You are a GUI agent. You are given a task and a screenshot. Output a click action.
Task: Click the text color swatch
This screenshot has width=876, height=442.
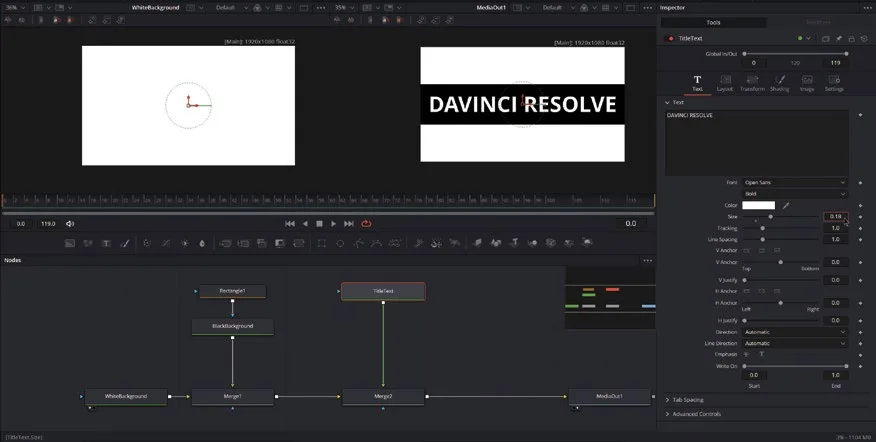[x=759, y=206]
